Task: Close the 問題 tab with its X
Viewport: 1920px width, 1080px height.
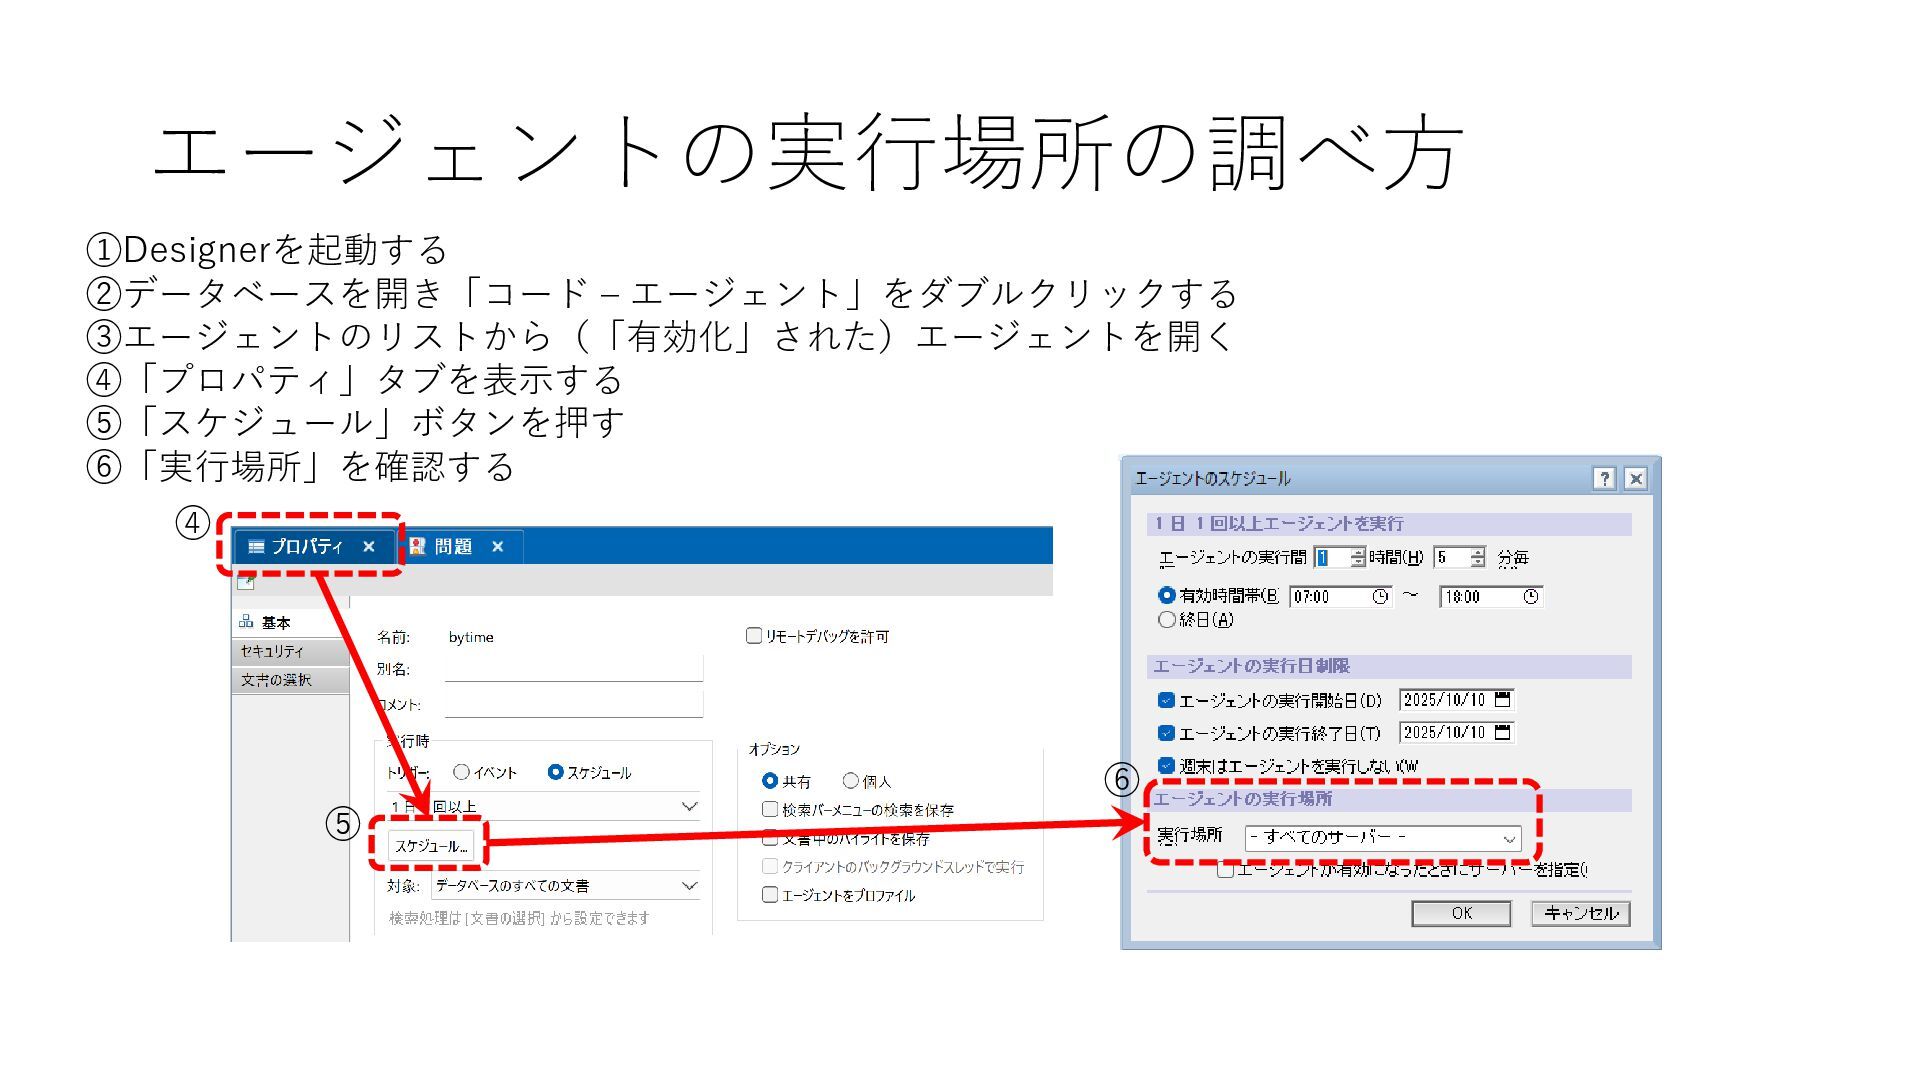Action: (x=498, y=547)
